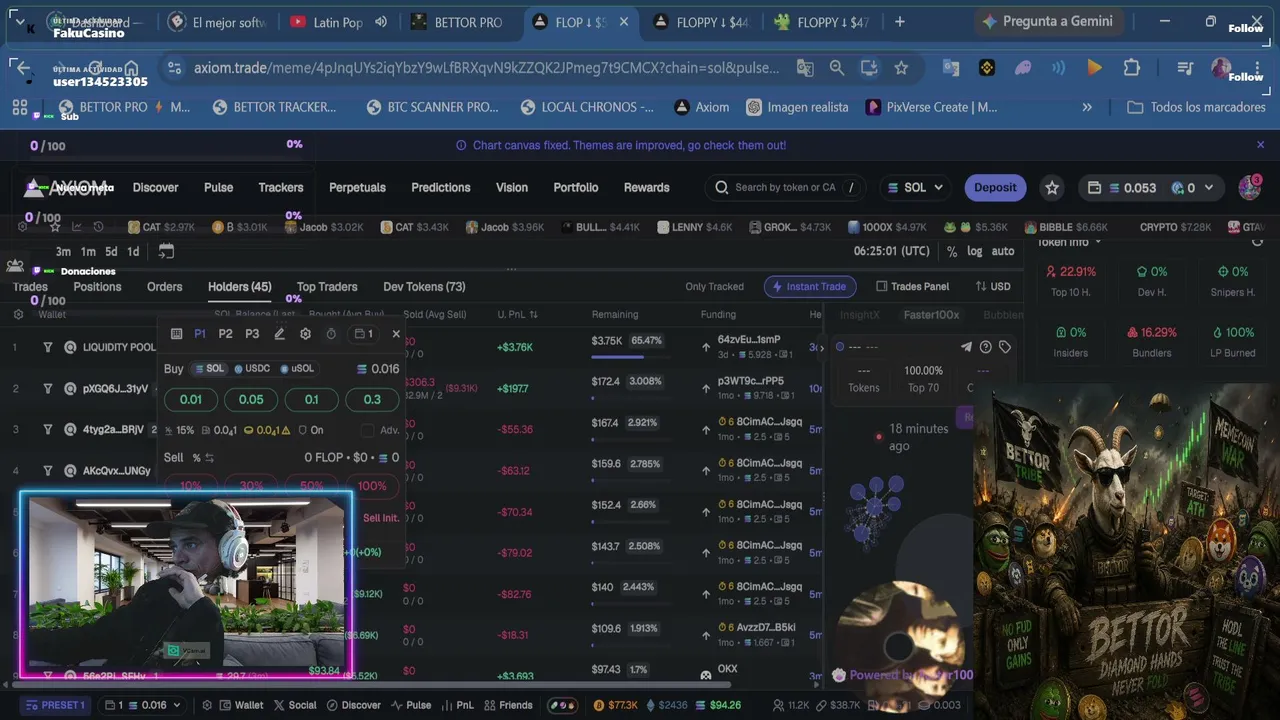1280x720 pixels.
Task: Enable the Adv. checkbox
Action: [x=367, y=430]
